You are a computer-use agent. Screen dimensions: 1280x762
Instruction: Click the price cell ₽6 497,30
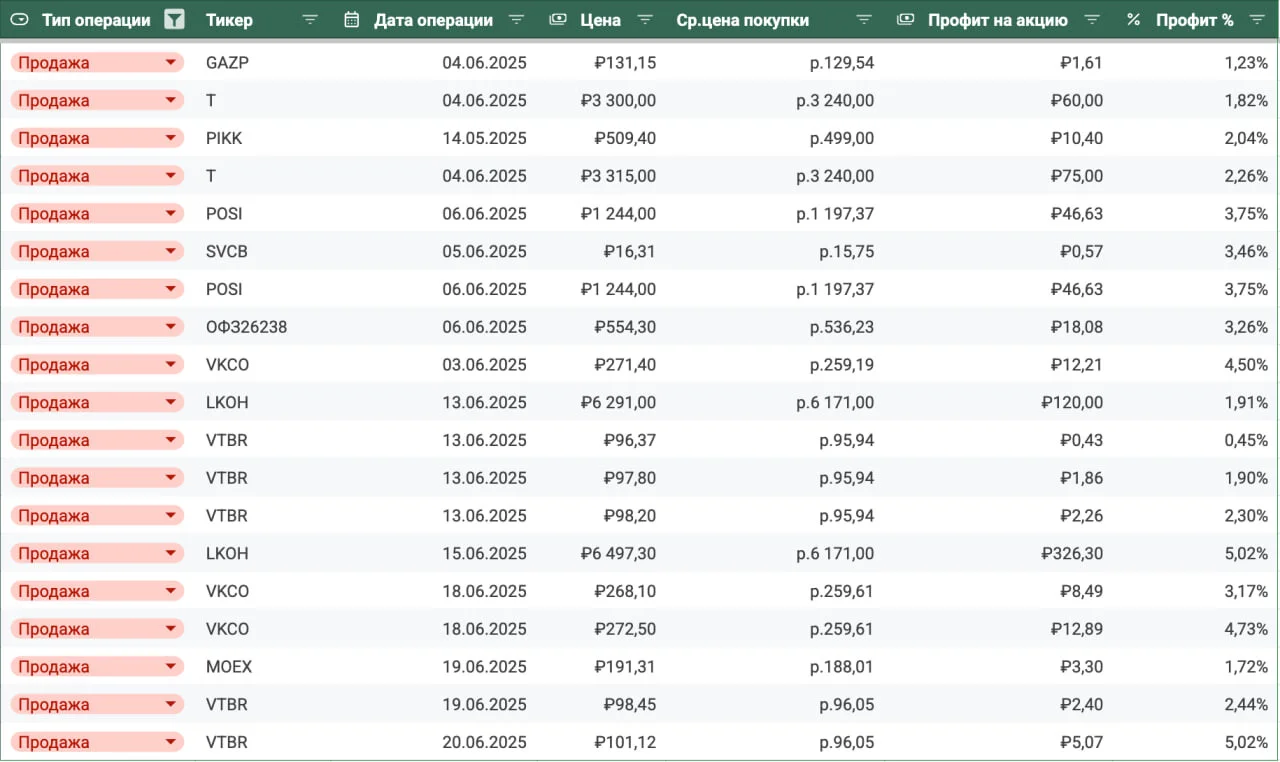pyautogui.click(x=618, y=554)
